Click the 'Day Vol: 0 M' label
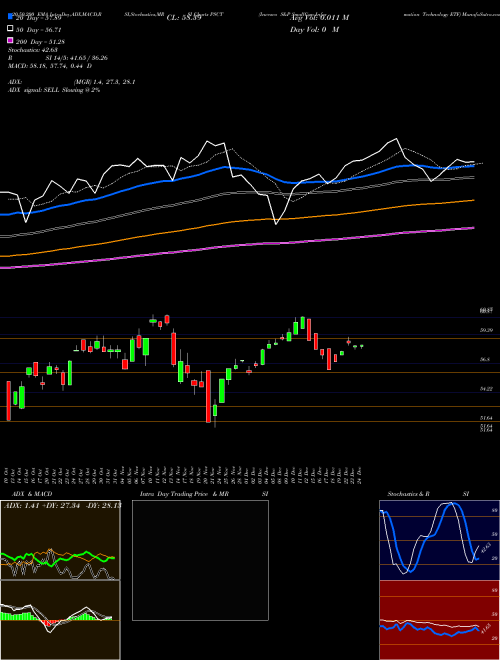 pos(314,30)
